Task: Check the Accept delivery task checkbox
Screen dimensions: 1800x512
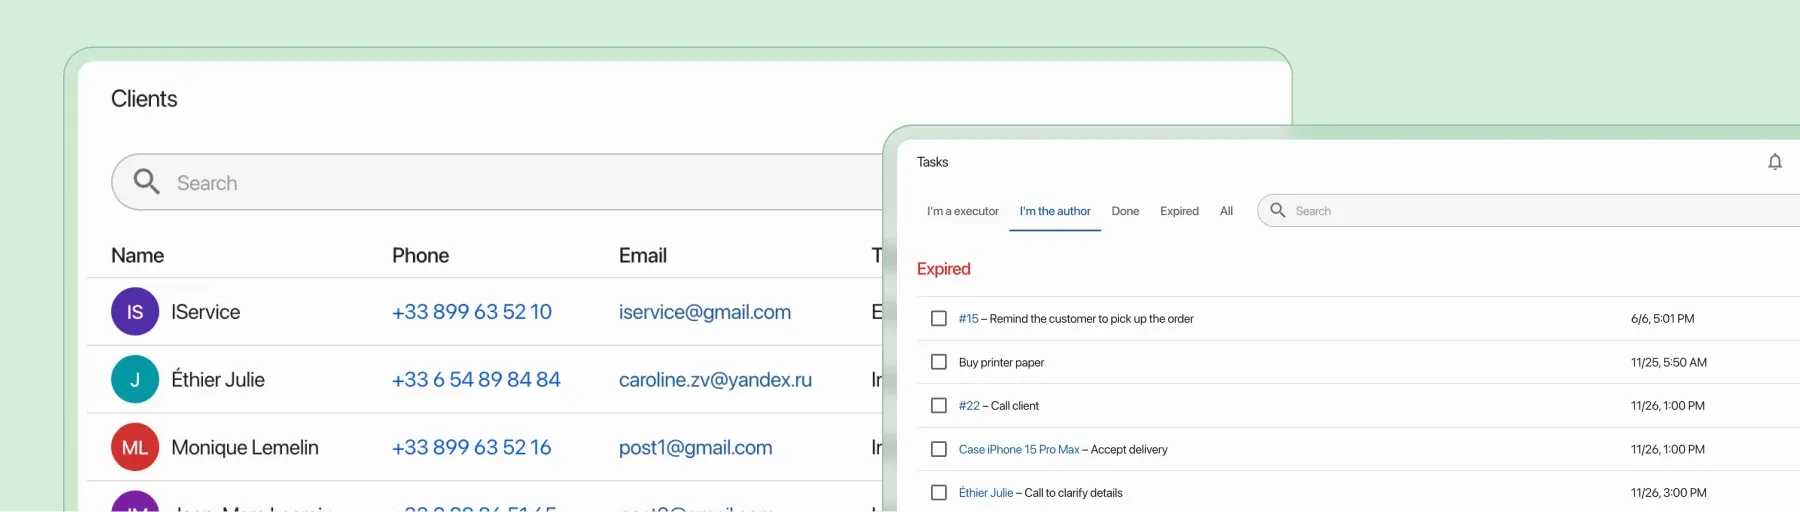Action: (939, 450)
